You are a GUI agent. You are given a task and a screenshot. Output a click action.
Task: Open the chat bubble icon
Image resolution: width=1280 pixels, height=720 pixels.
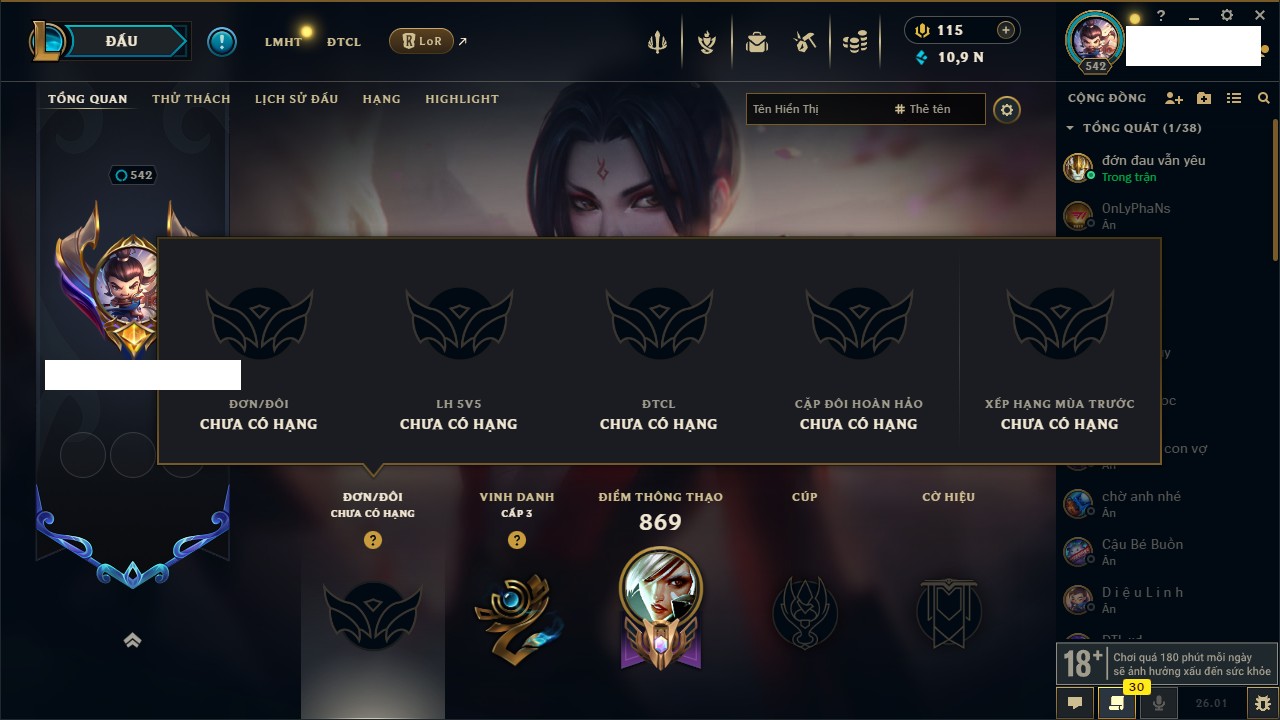click(x=1075, y=703)
